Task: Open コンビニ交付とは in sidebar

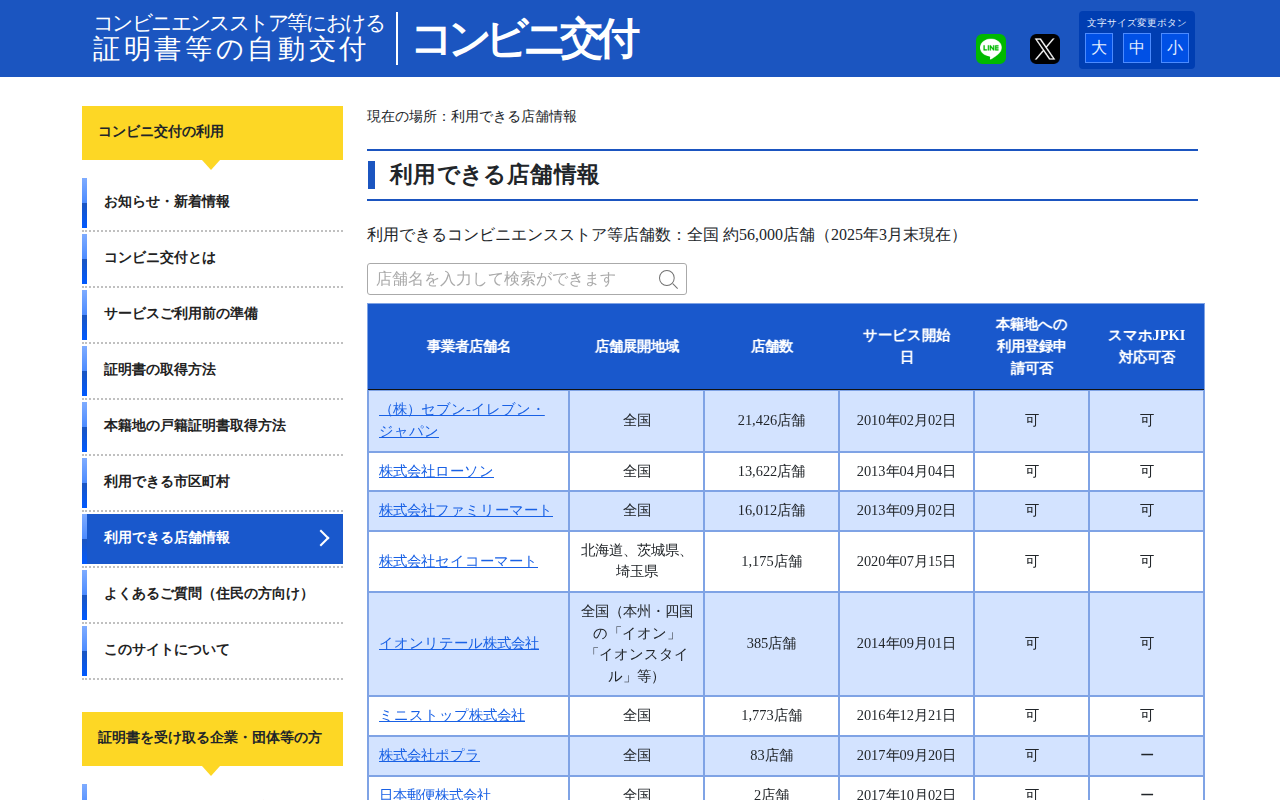Action: (x=160, y=258)
